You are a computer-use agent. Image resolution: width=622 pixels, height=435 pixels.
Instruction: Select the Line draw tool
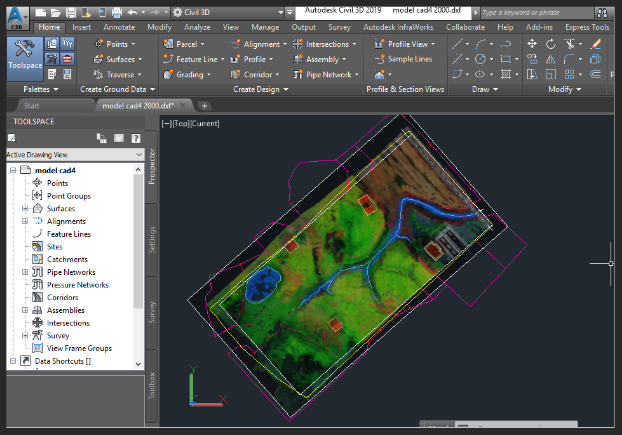pos(457,44)
